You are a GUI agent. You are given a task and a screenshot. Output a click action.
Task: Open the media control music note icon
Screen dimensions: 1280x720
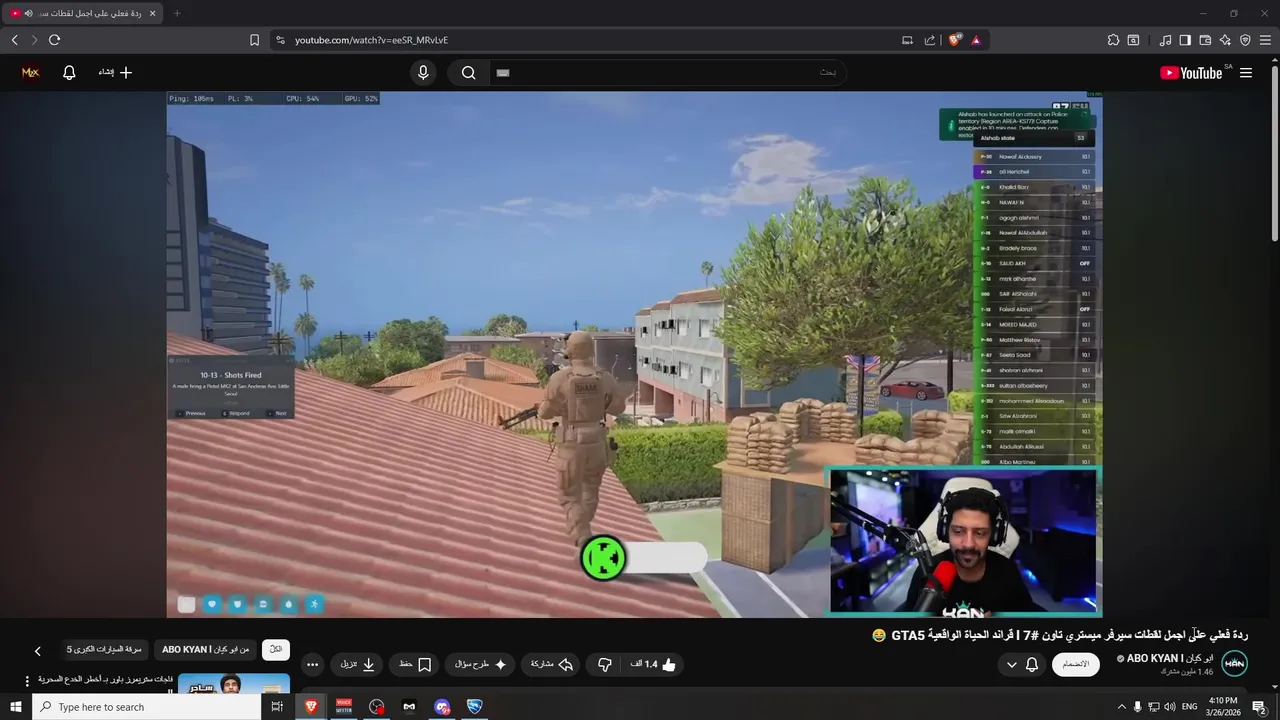tap(1165, 40)
